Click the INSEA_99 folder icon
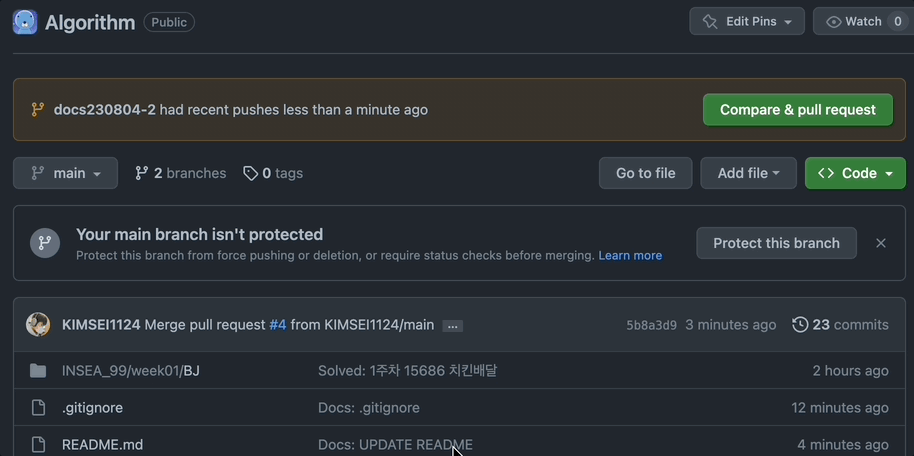 click(x=38, y=371)
